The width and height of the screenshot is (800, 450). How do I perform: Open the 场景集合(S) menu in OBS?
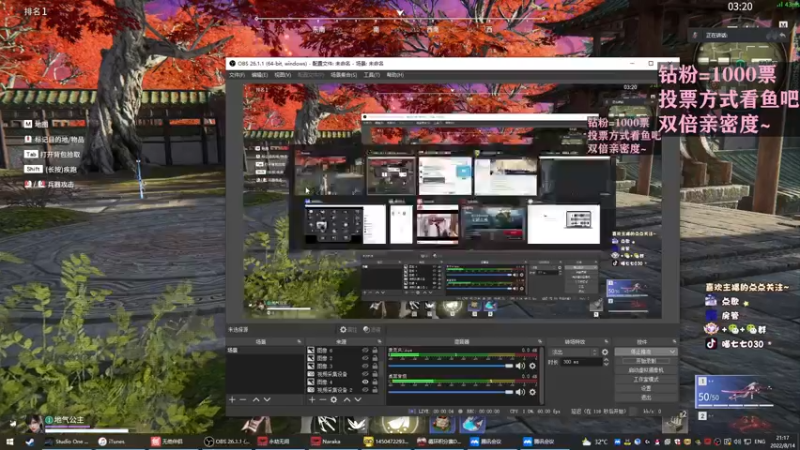point(343,75)
